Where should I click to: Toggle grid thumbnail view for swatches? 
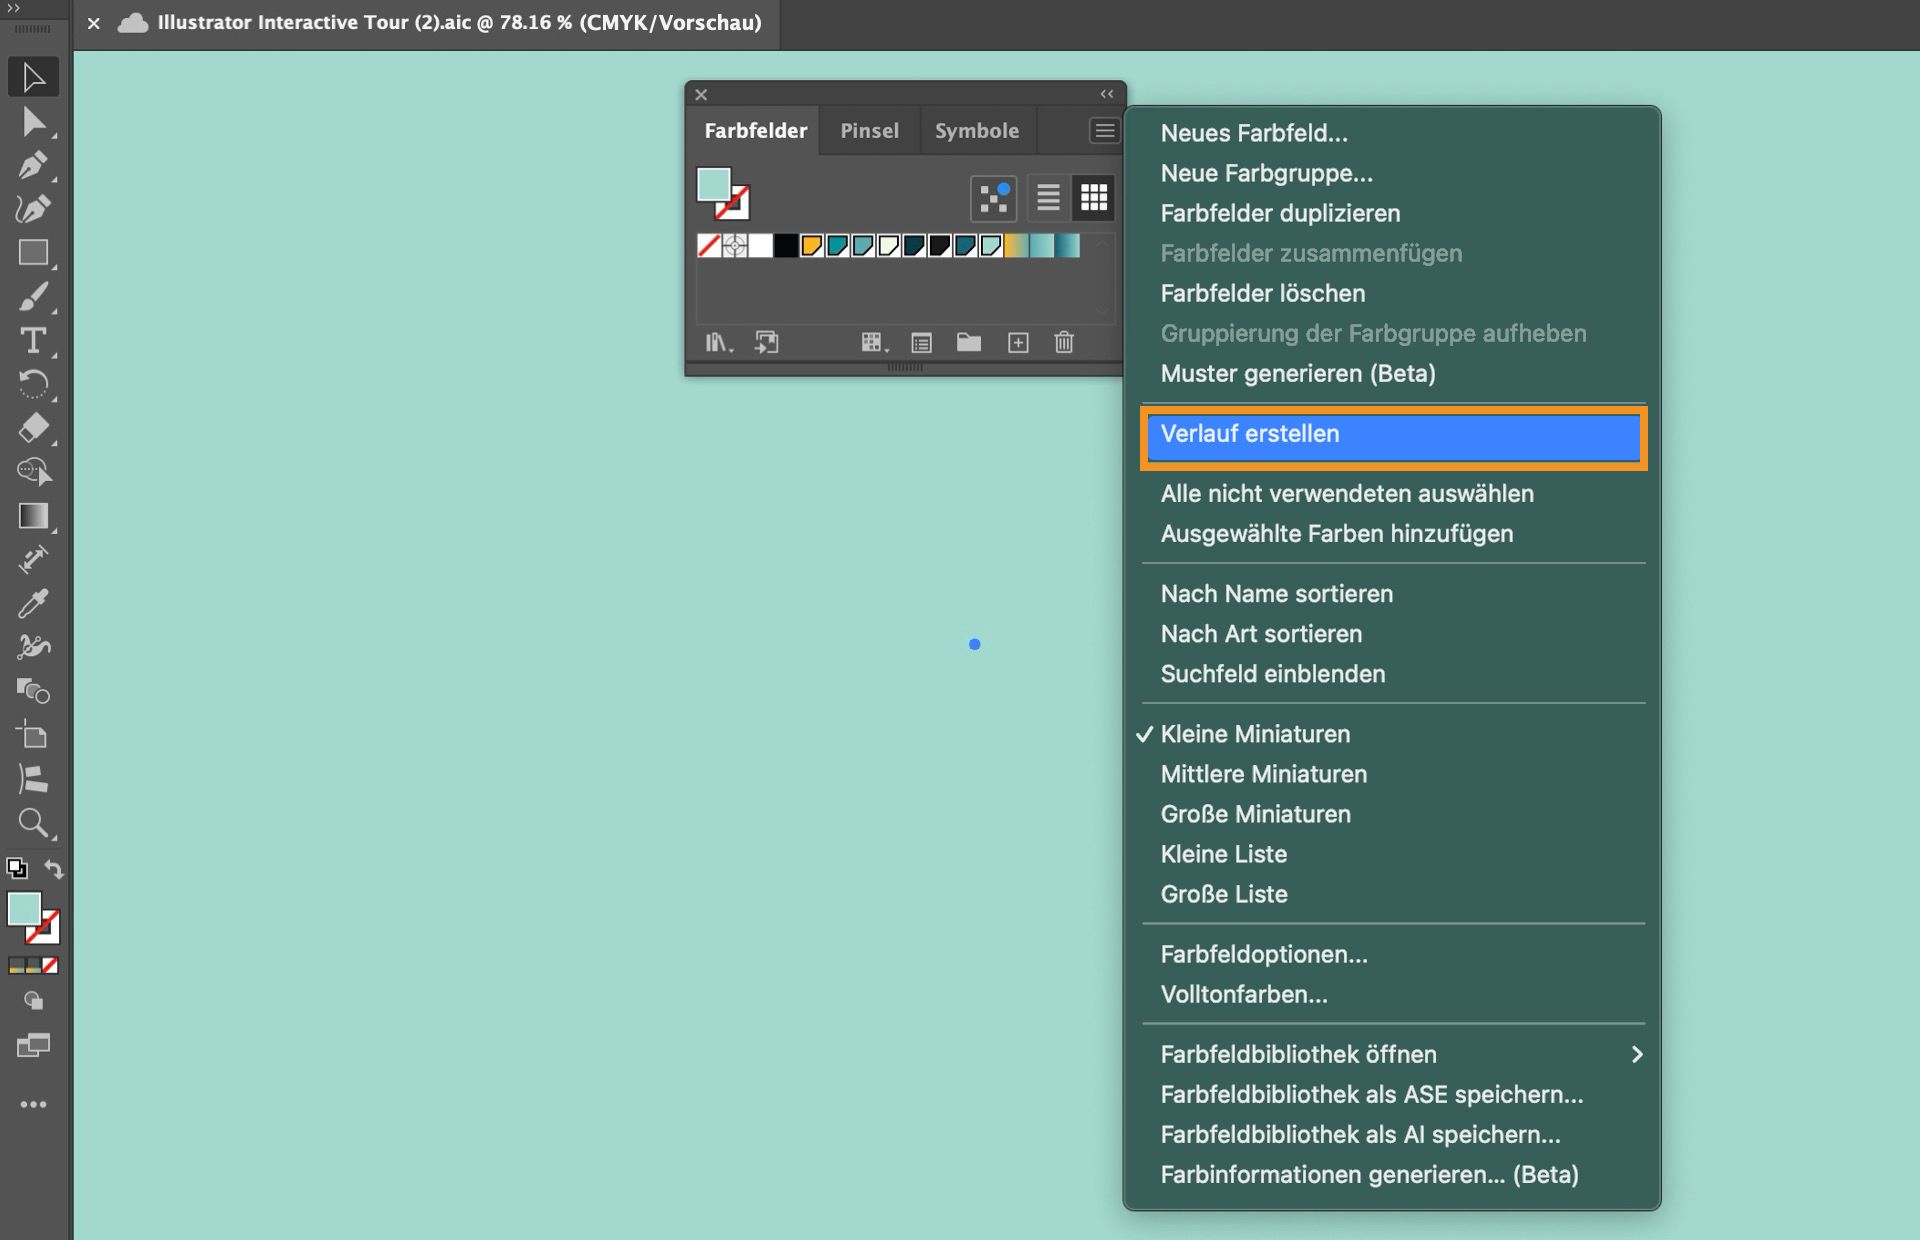pyautogui.click(x=1094, y=197)
